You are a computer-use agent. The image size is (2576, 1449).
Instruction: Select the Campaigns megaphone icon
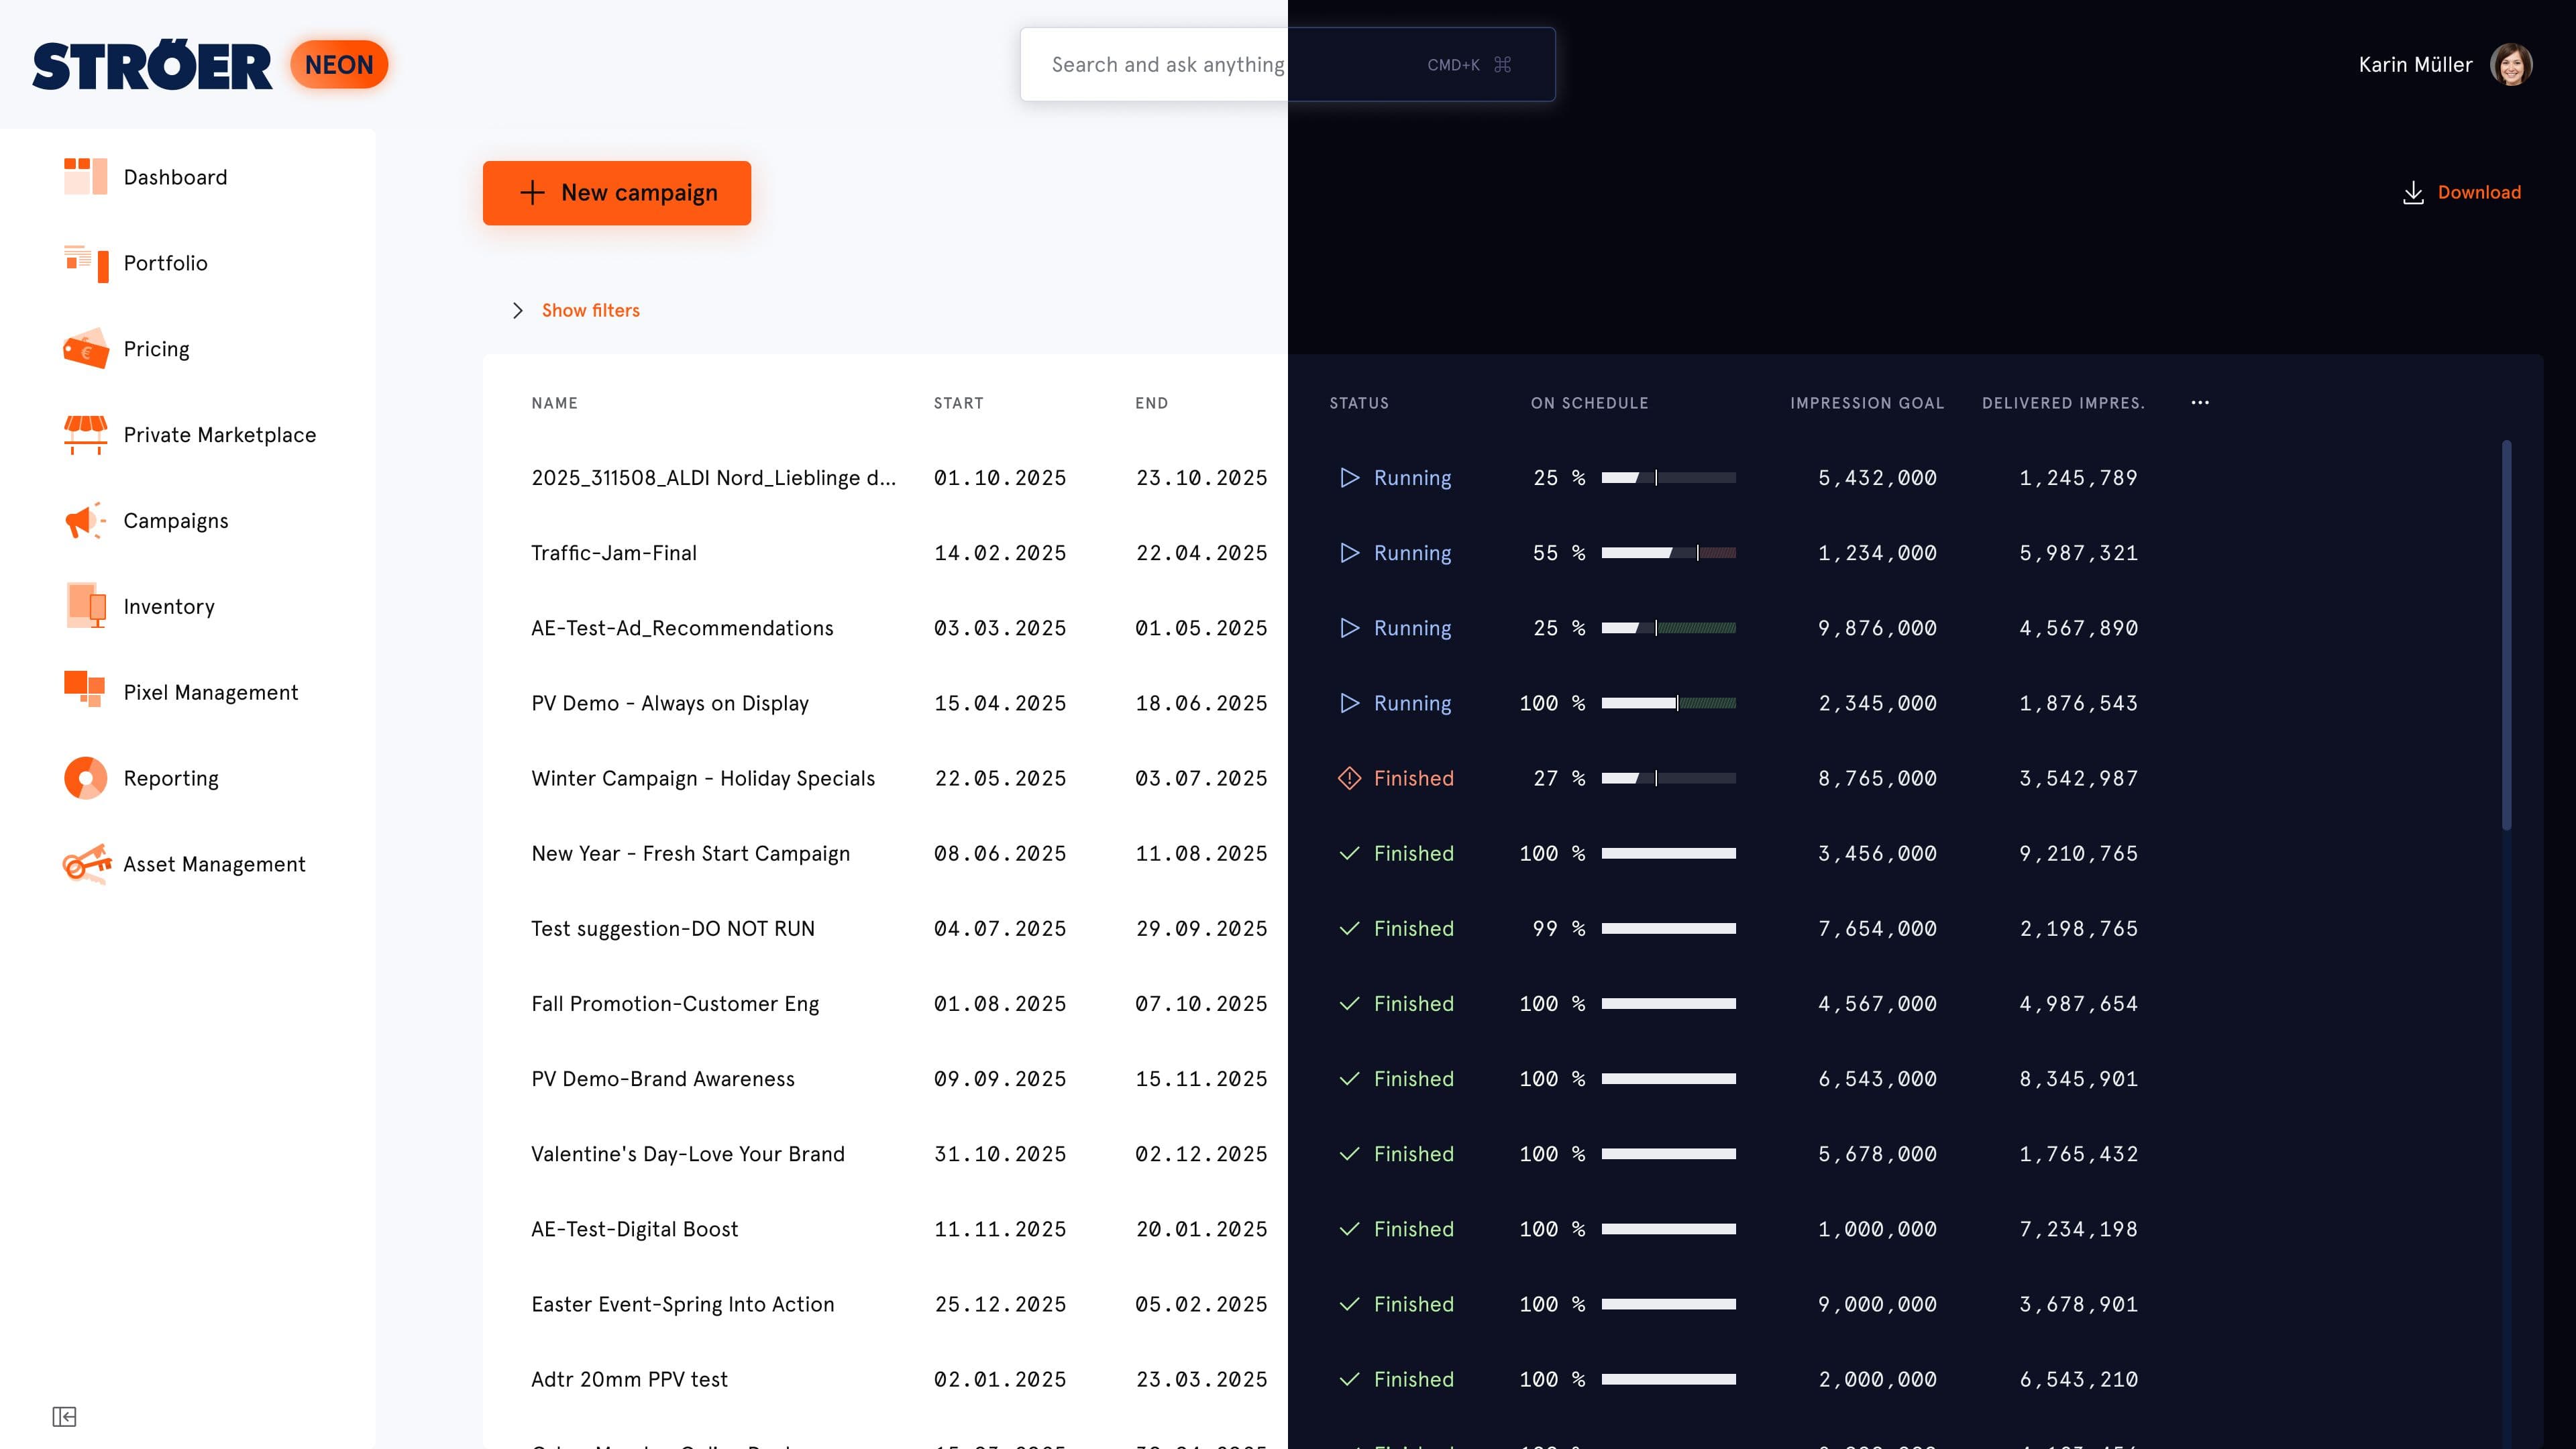pos(86,520)
